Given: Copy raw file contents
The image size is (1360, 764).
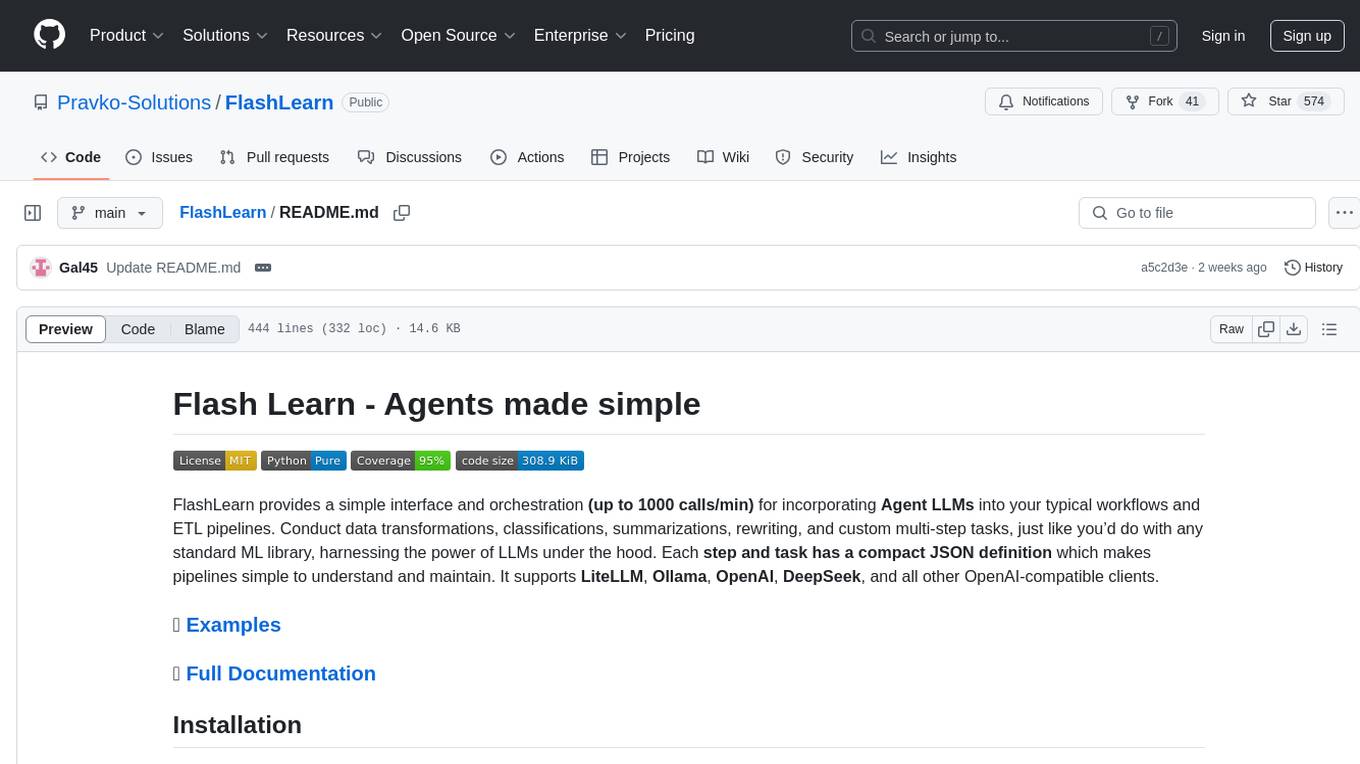Looking at the screenshot, I should 1266,329.
